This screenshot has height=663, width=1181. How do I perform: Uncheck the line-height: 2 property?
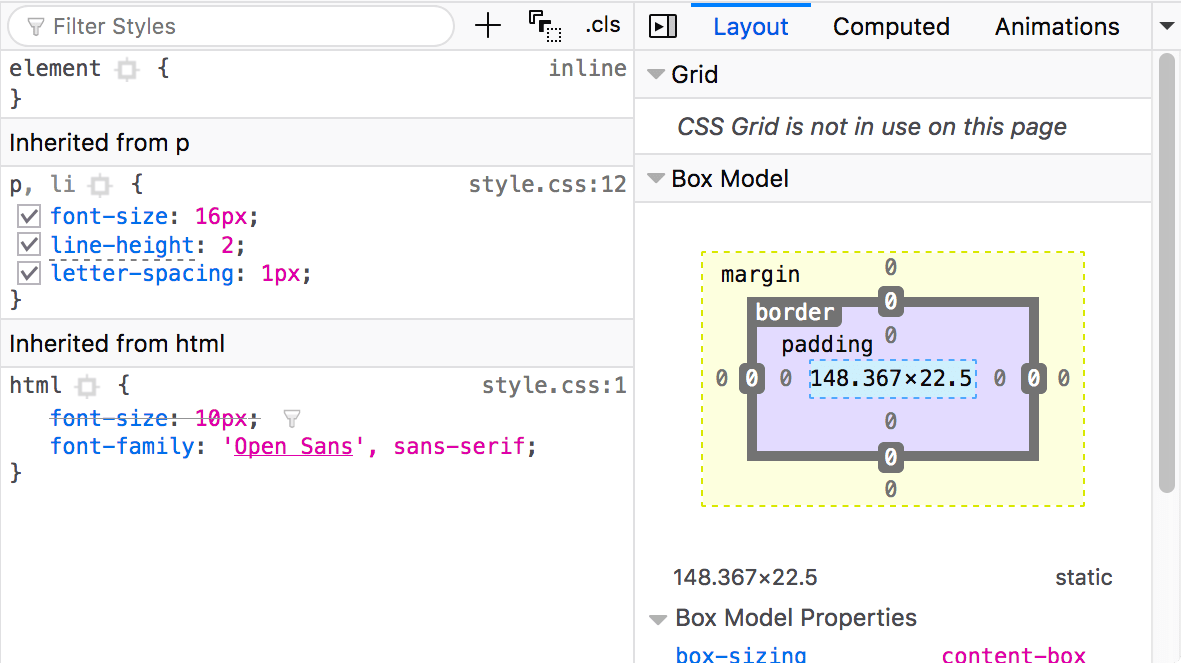click(x=28, y=244)
